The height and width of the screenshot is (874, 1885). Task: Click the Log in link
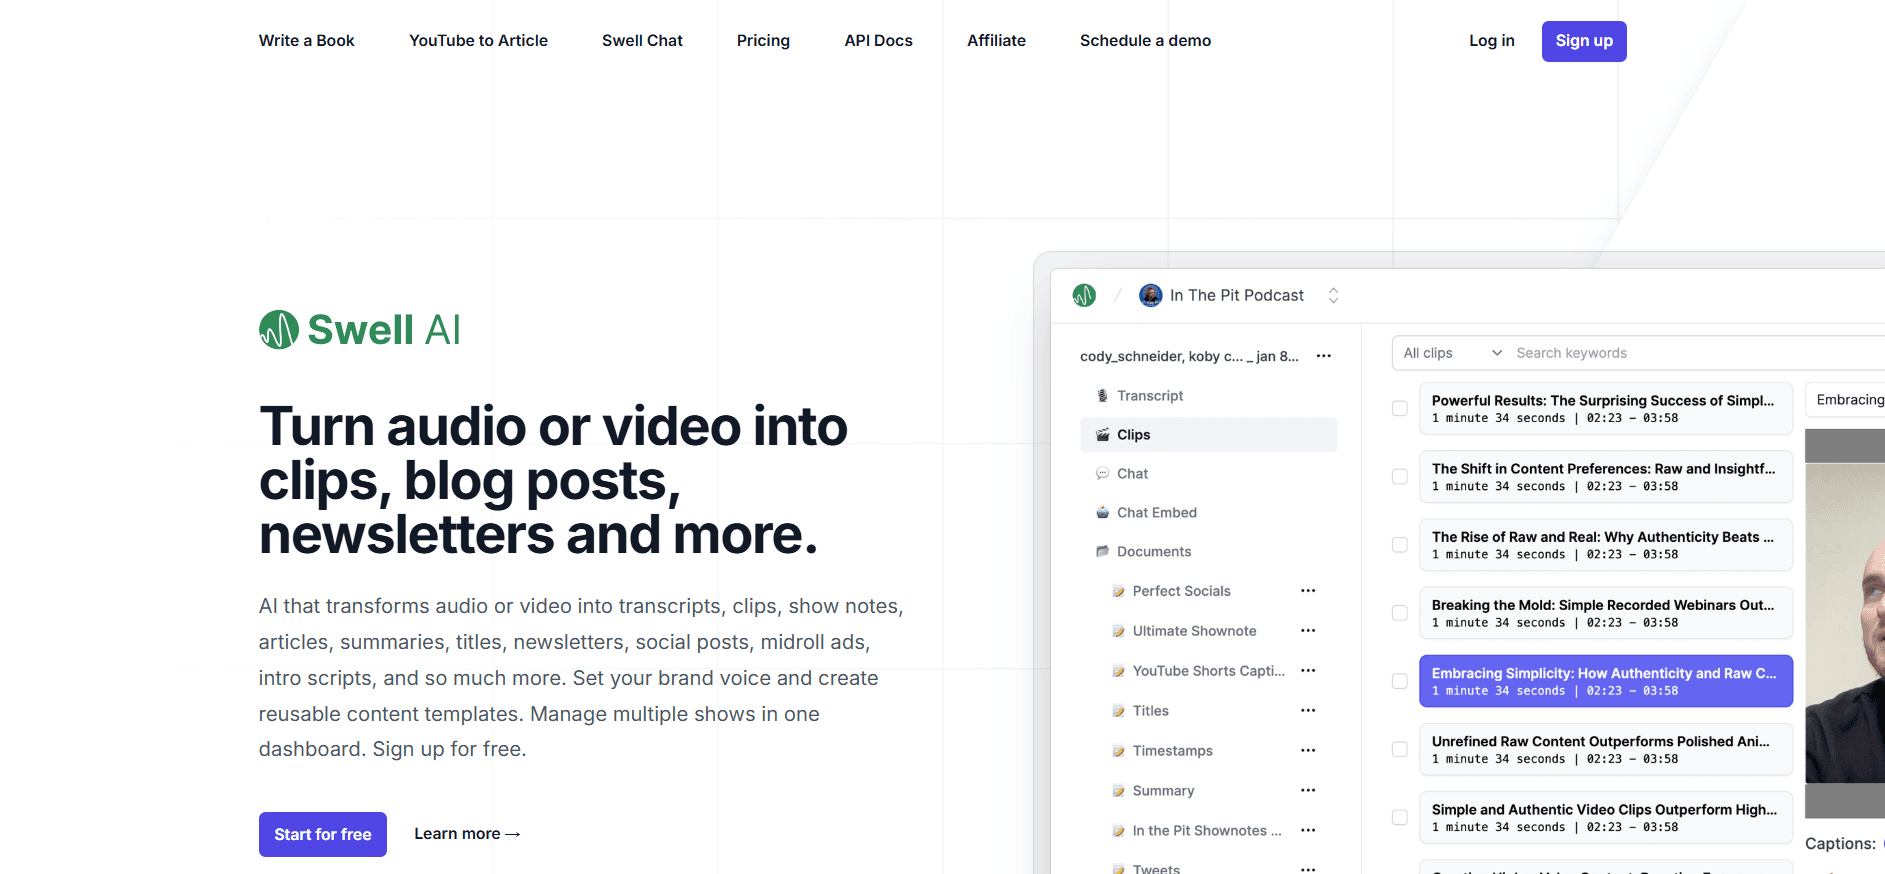(1491, 41)
